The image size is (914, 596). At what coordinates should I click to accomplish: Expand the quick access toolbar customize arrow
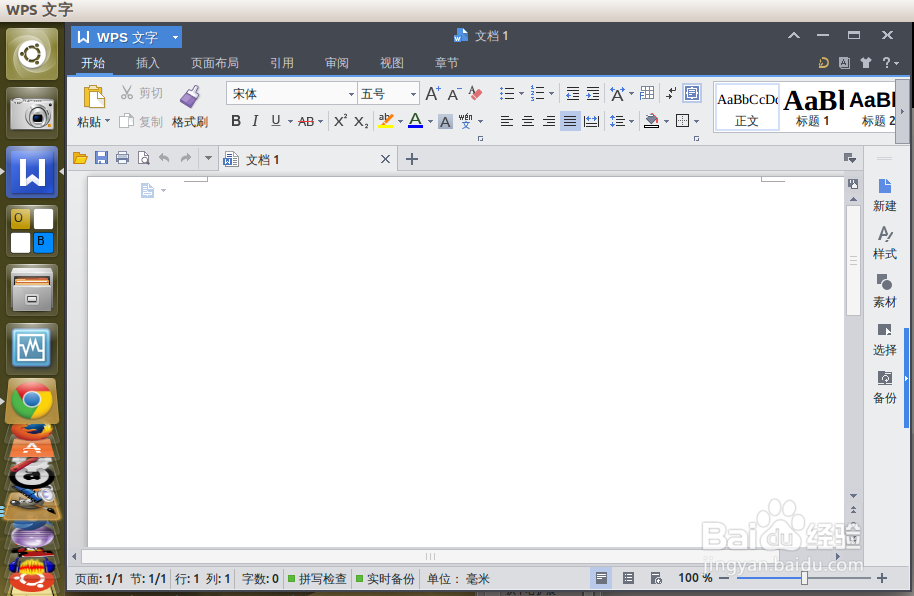click(x=208, y=158)
